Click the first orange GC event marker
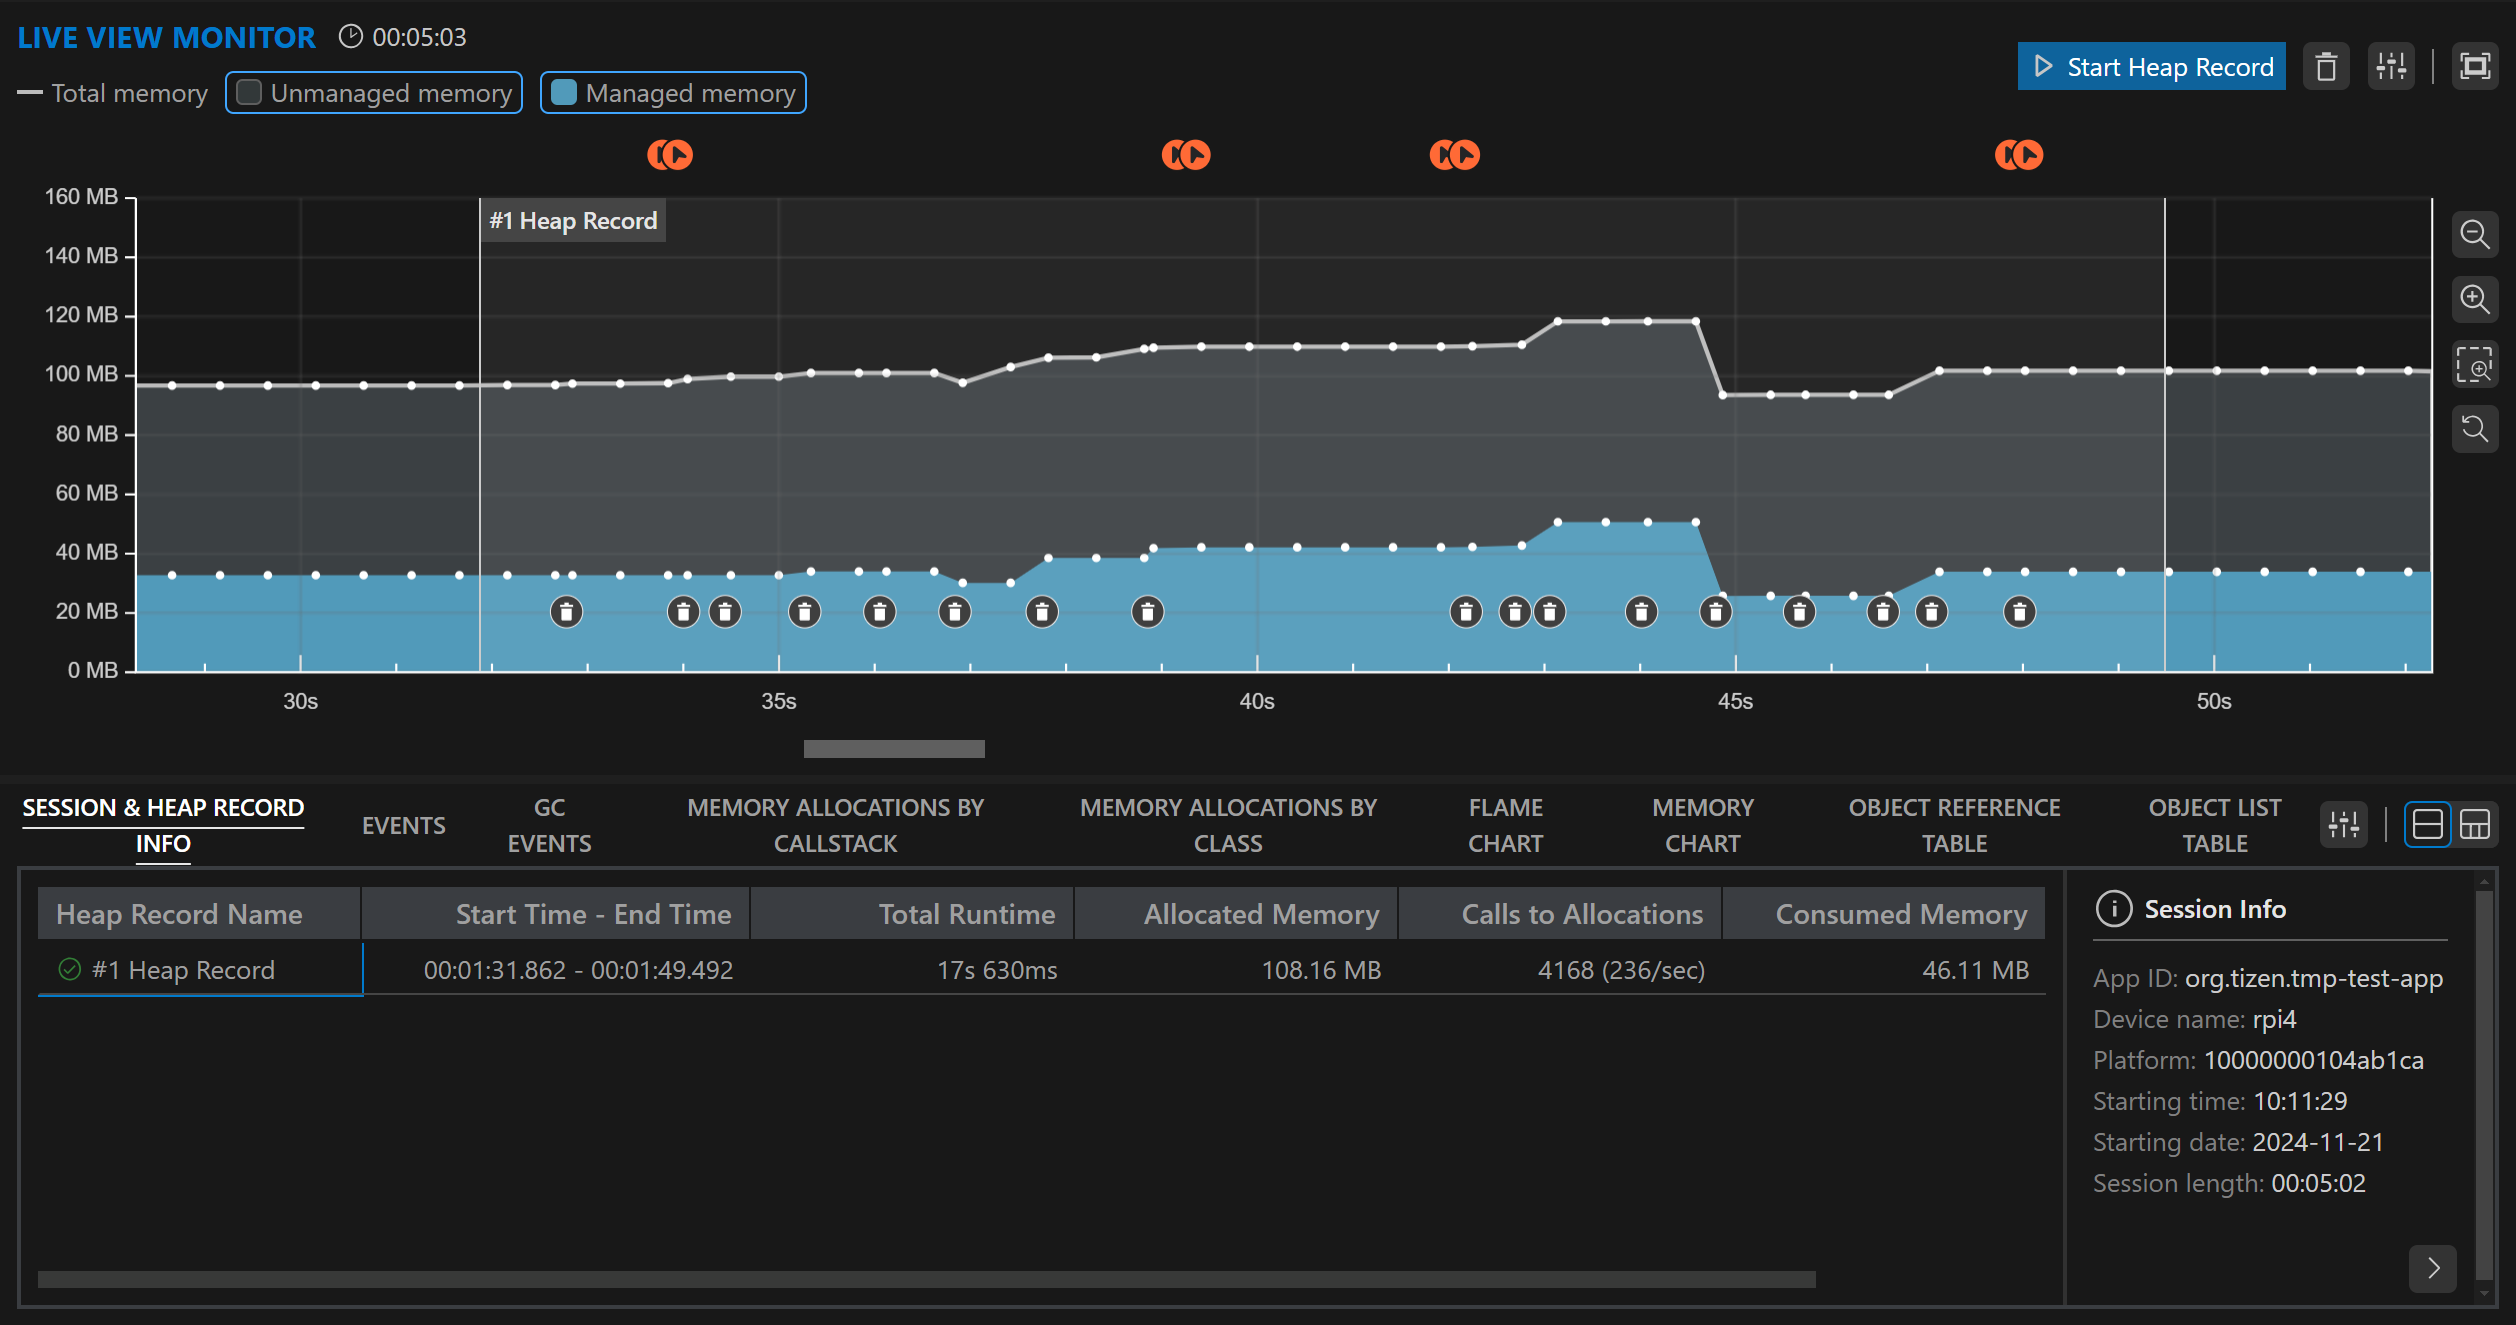The image size is (2516, 1325). pyautogui.click(x=670, y=155)
